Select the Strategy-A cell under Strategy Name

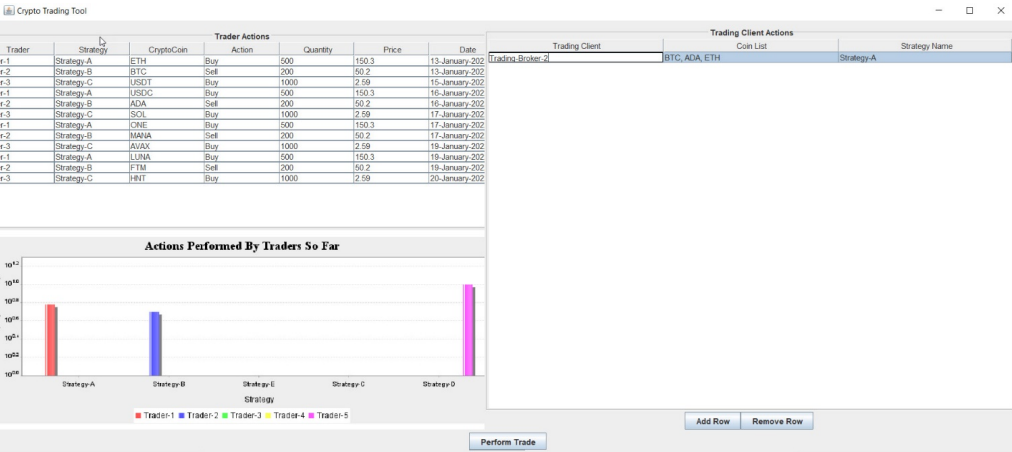tap(924, 58)
